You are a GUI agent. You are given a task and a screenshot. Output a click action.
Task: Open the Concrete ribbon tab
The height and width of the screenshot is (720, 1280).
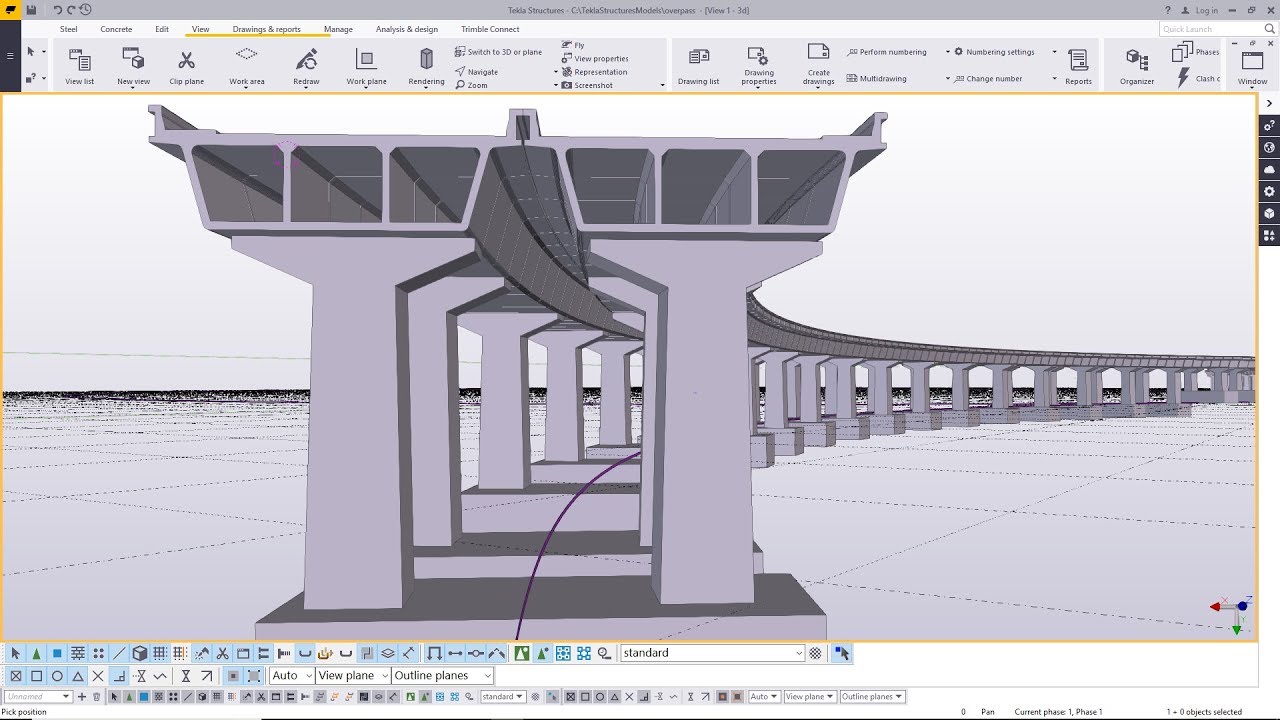(x=116, y=29)
